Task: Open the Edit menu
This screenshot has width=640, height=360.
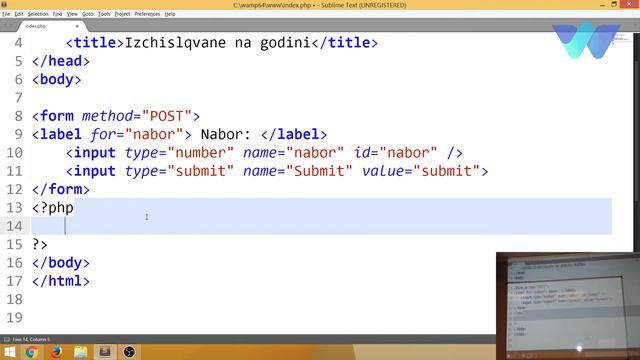Action: click(19, 14)
